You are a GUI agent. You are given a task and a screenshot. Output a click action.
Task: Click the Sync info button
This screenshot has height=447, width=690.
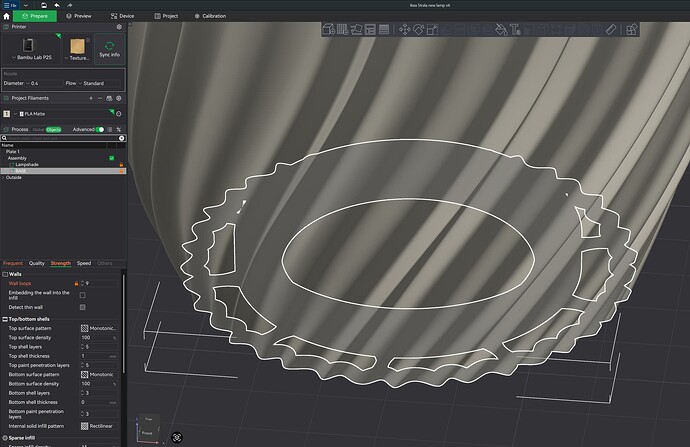[x=110, y=49]
